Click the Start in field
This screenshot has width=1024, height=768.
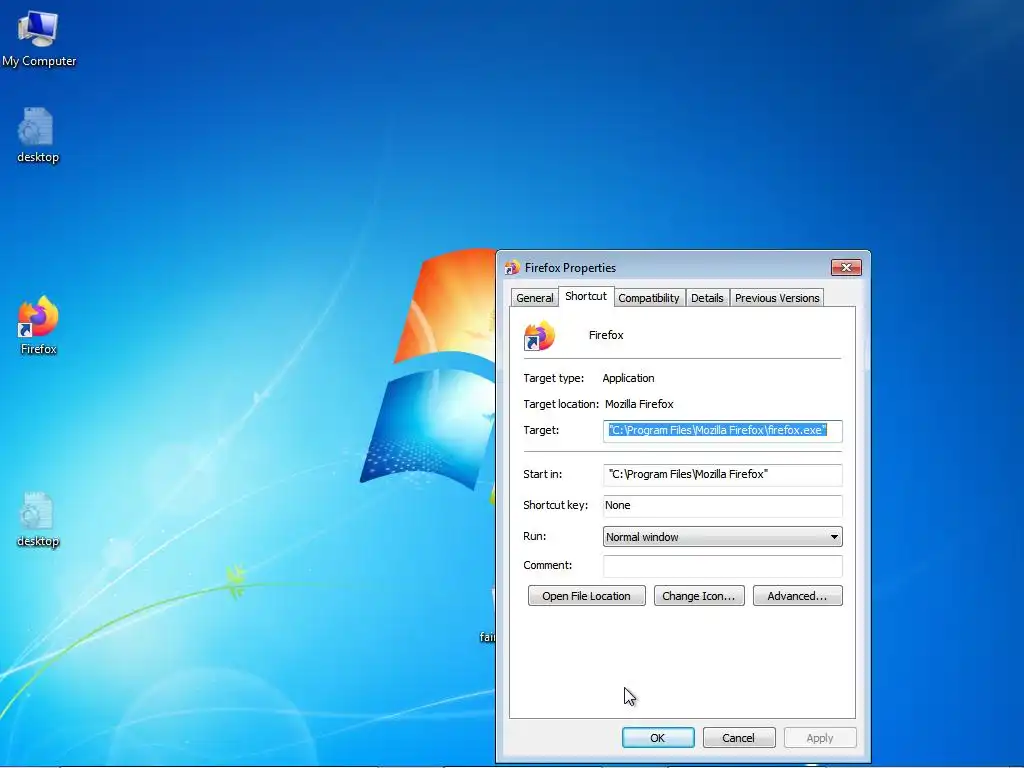pyautogui.click(x=722, y=475)
